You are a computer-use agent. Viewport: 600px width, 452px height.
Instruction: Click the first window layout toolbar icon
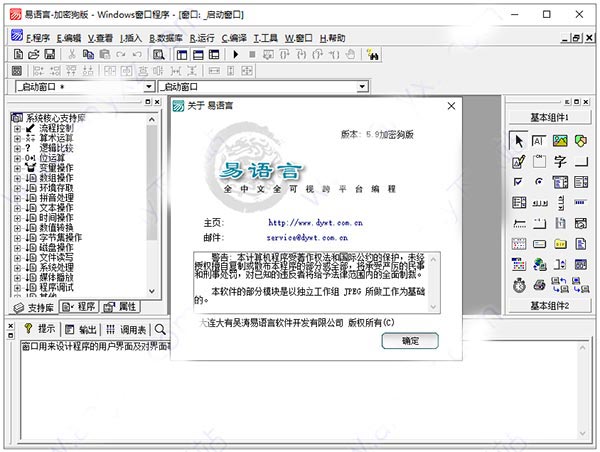point(182,54)
